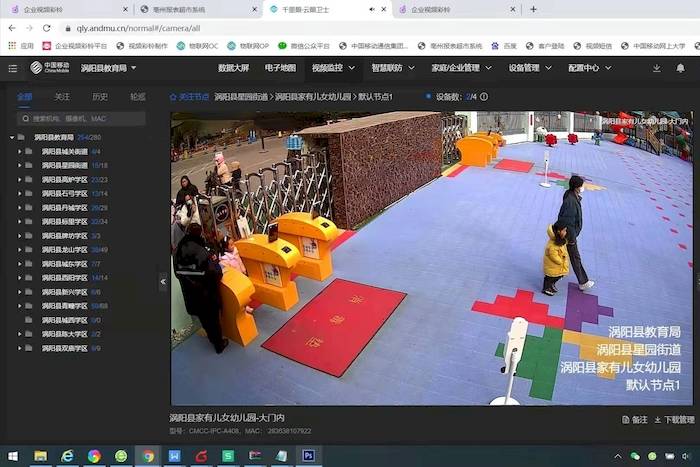Open Photoshop from the taskbar
Image resolution: width=700 pixels, height=467 pixels.
point(308,456)
